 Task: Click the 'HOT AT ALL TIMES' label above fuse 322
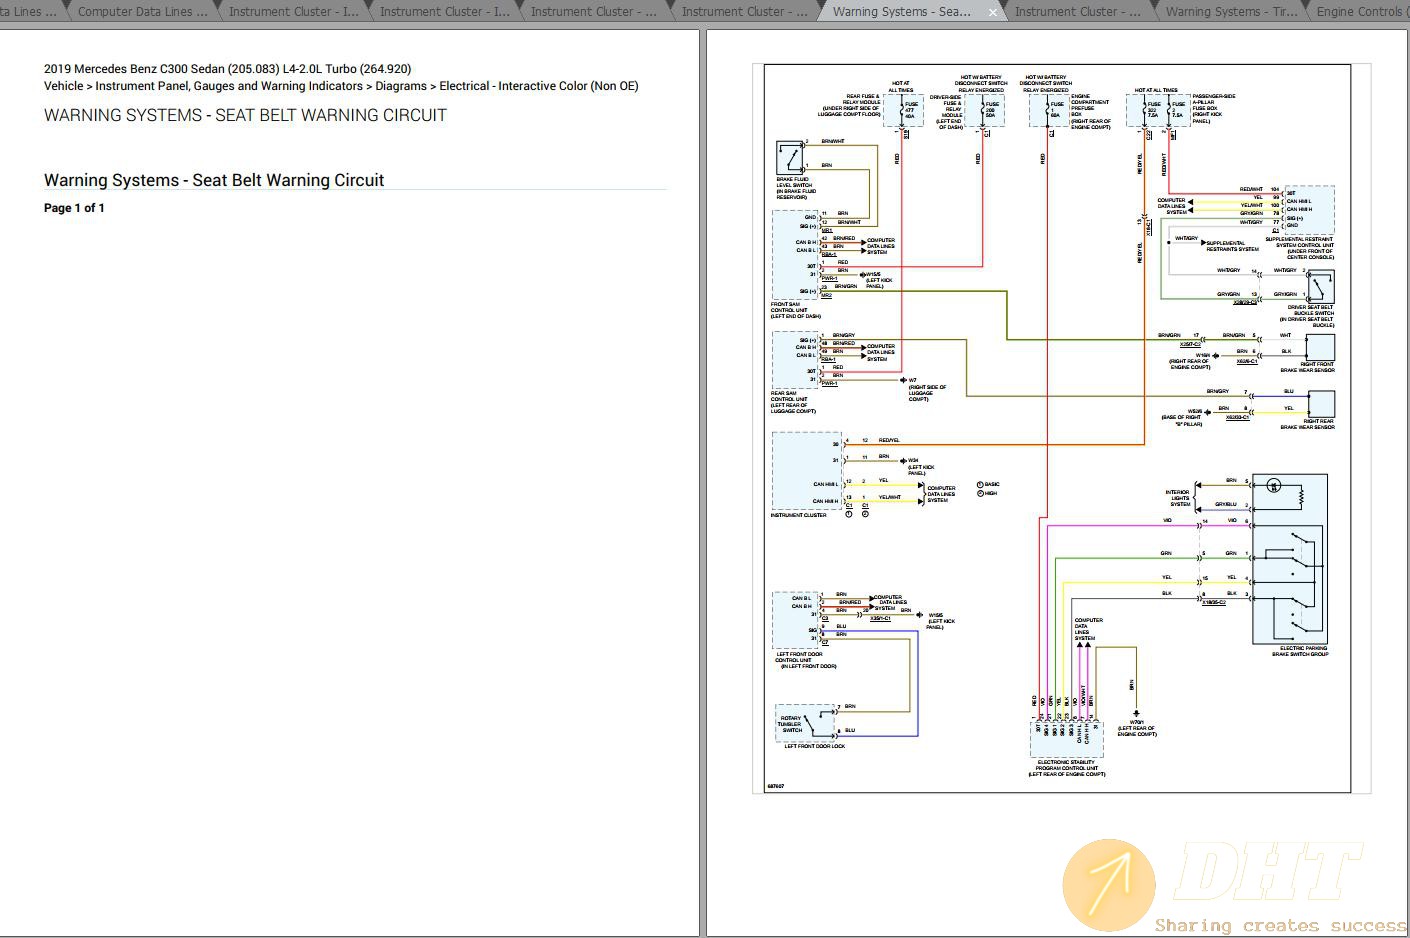pos(1156,90)
